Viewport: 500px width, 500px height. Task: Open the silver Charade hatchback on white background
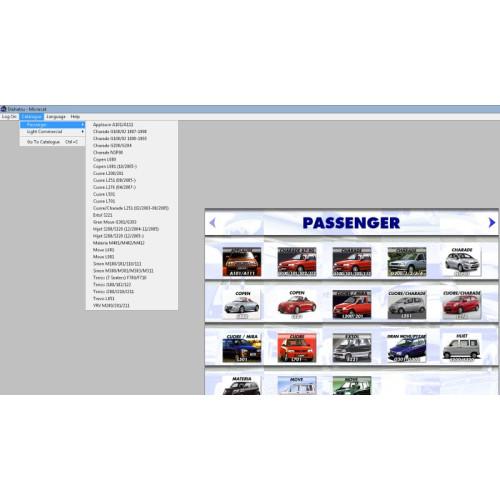click(x=462, y=262)
